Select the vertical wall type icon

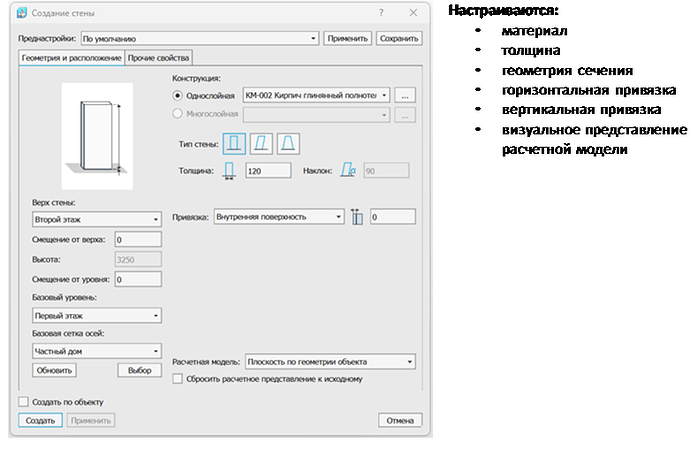234,143
